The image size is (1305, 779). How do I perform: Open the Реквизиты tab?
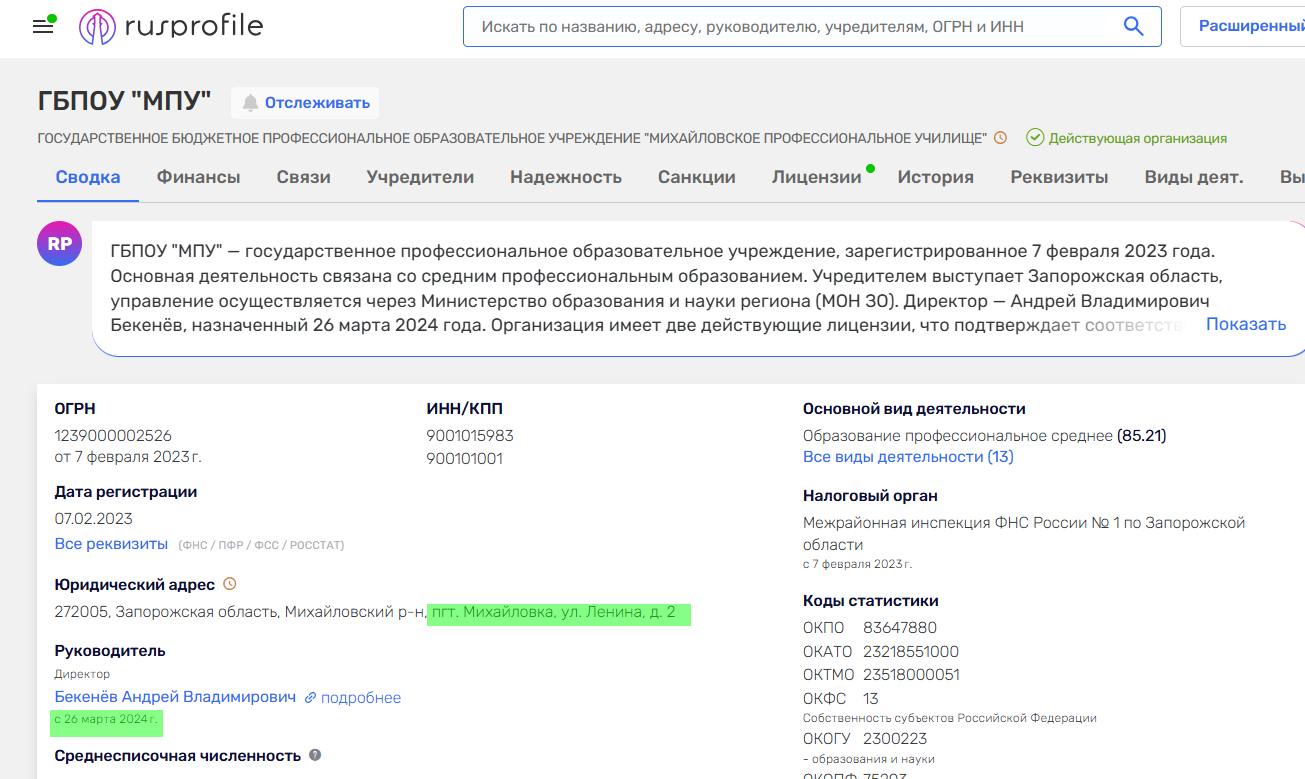(1059, 177)
